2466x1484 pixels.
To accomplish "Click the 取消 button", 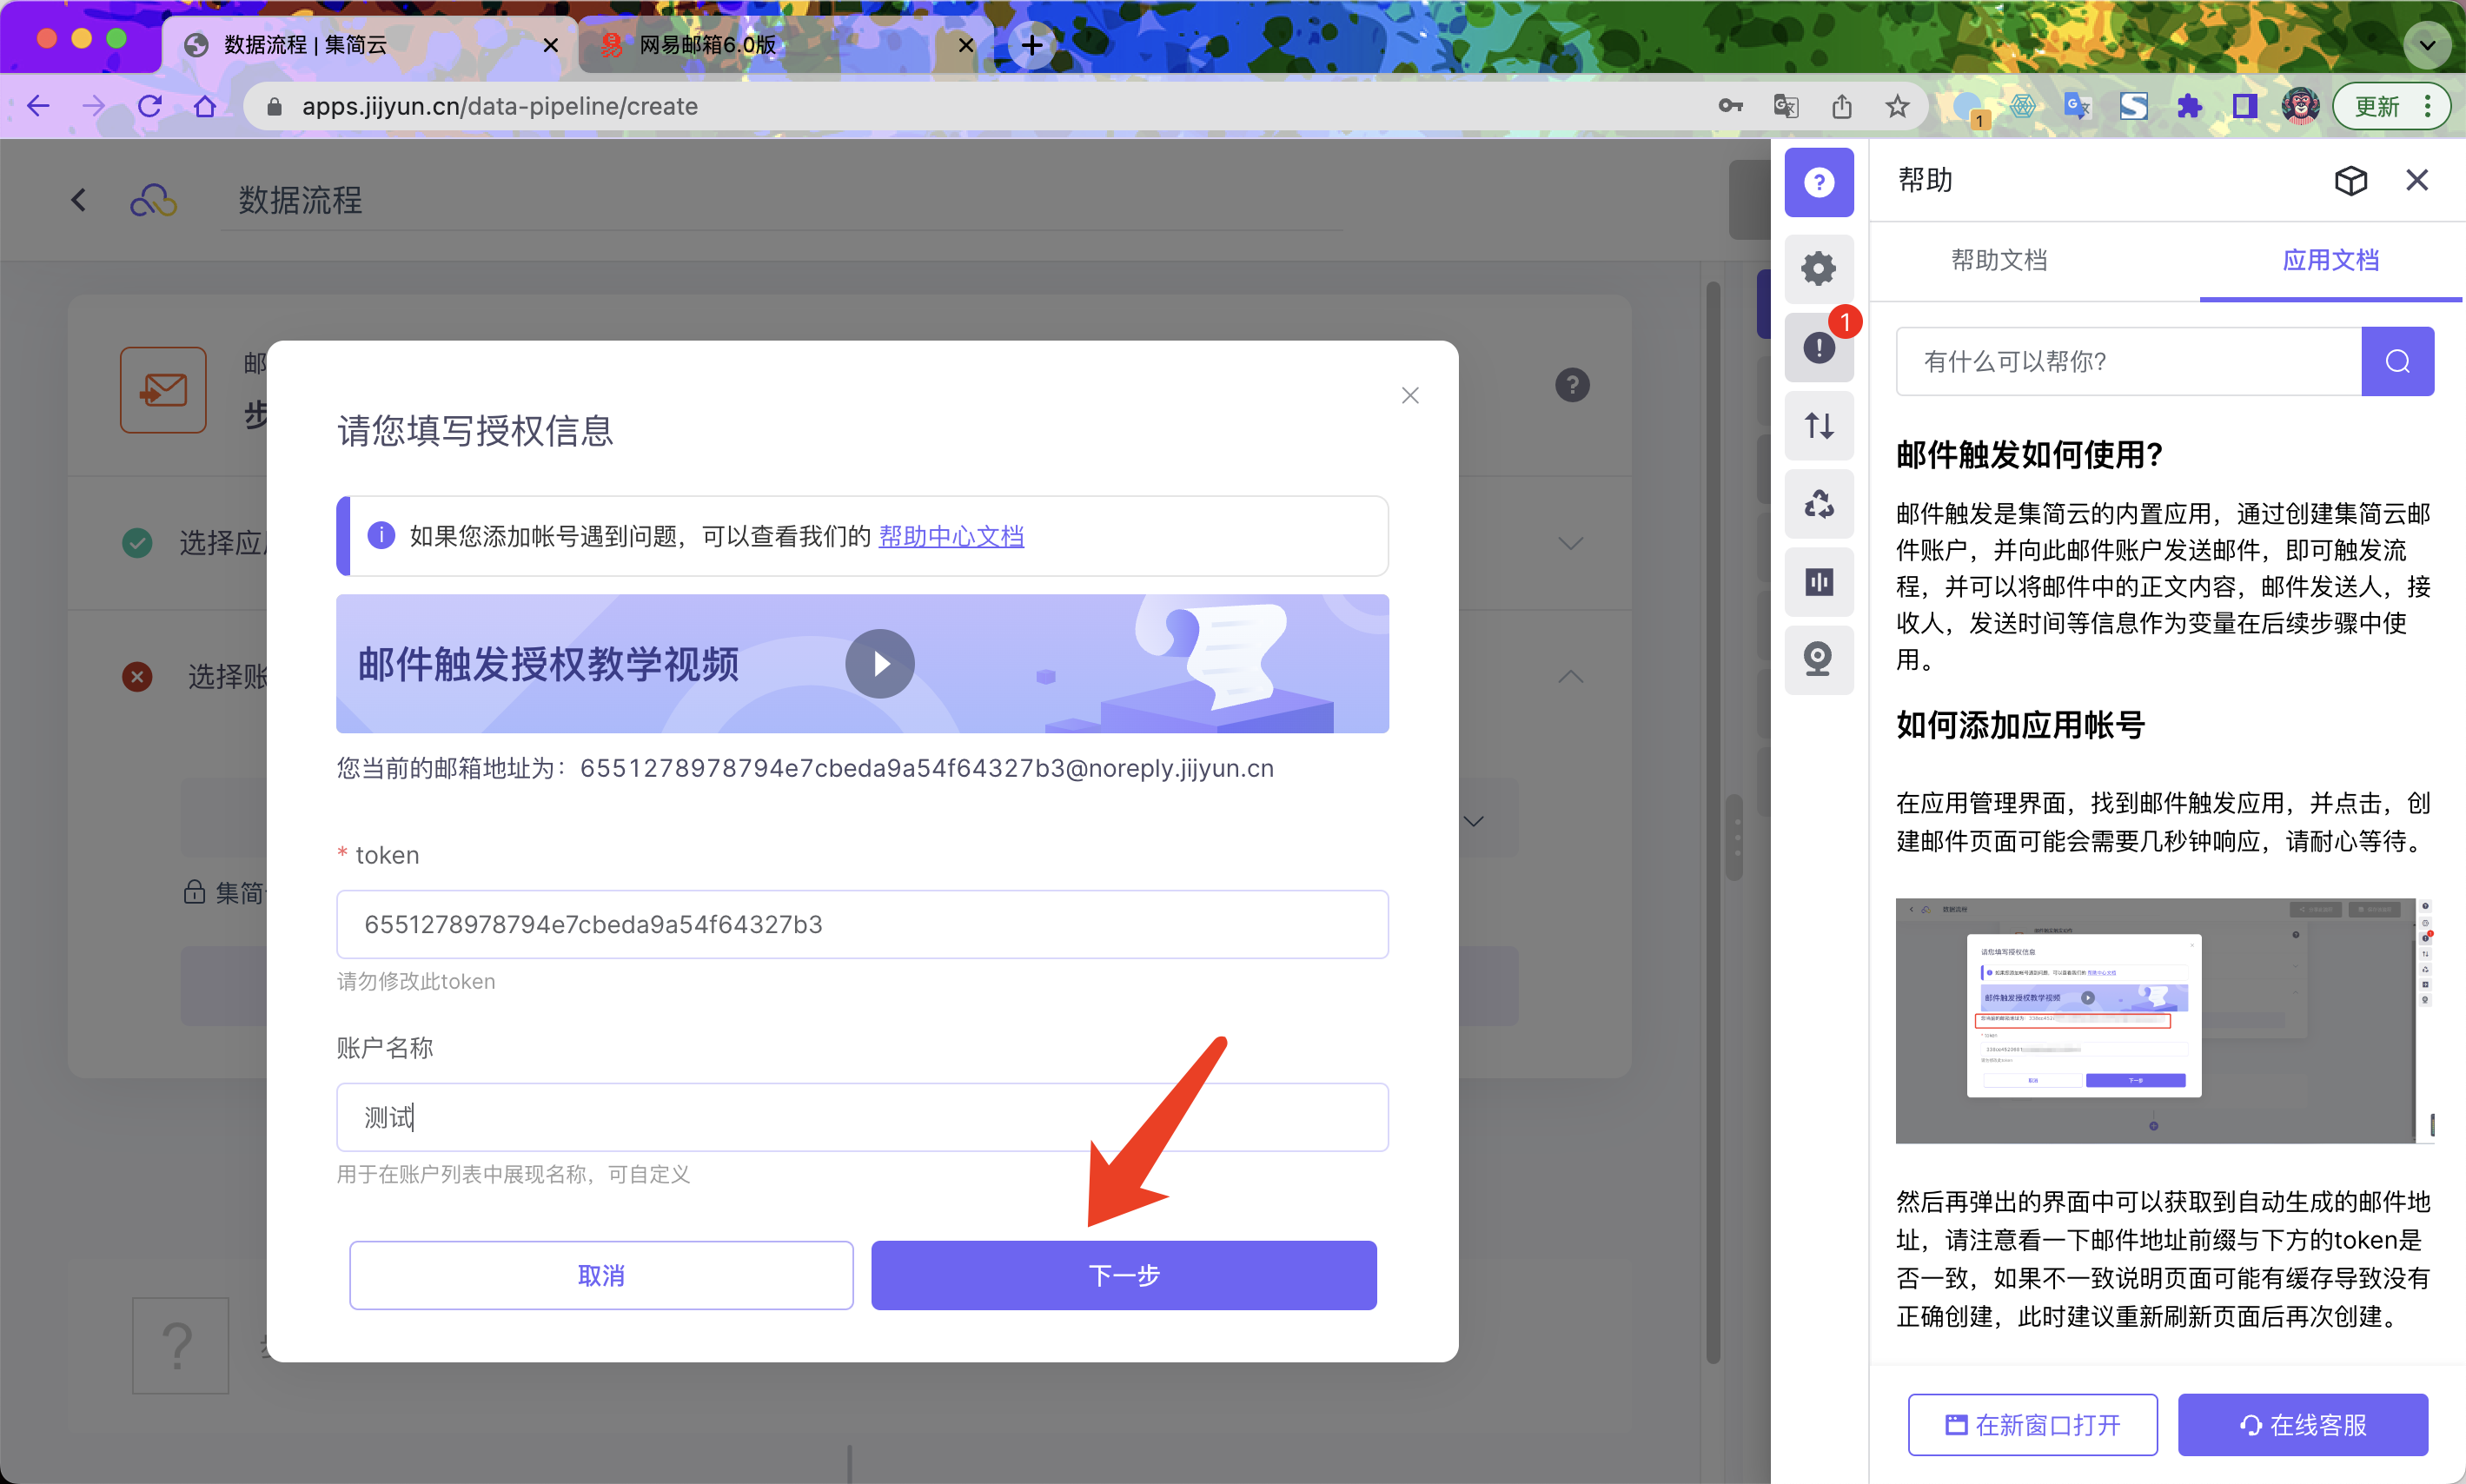I will coord(601,1275).
